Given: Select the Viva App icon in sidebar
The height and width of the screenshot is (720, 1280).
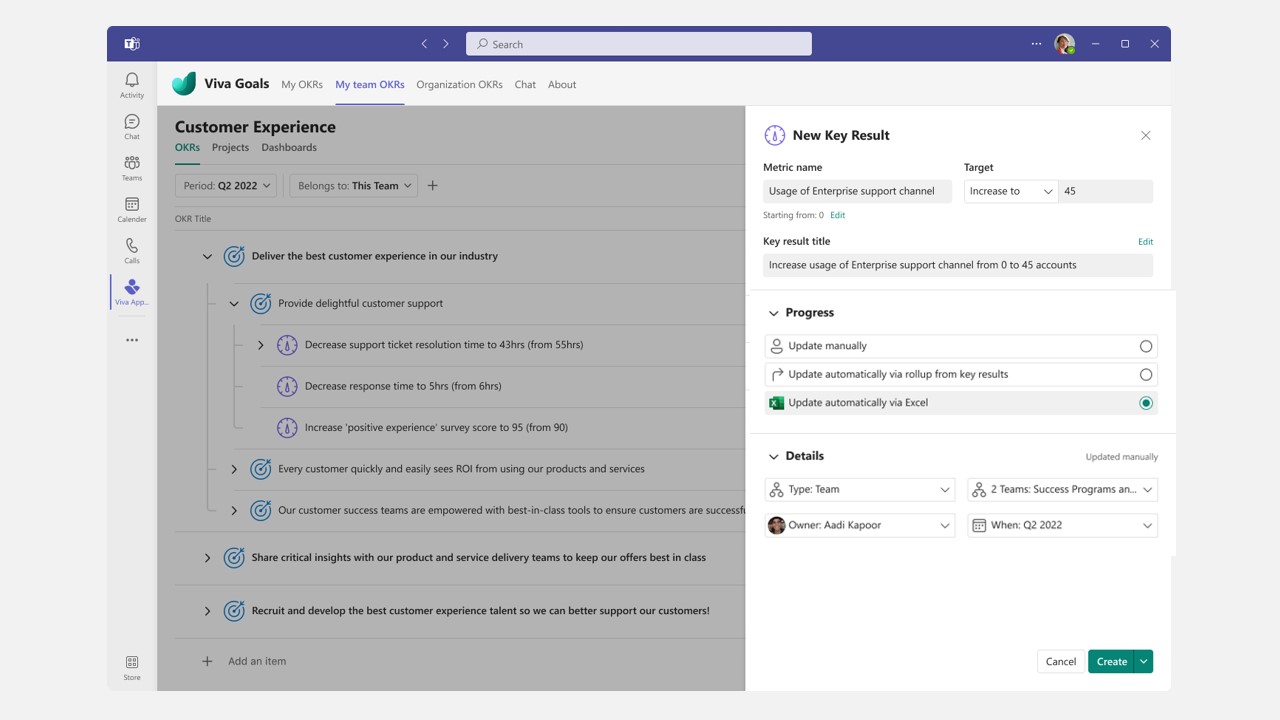Looking at the screenshot, I should point(132,292).
